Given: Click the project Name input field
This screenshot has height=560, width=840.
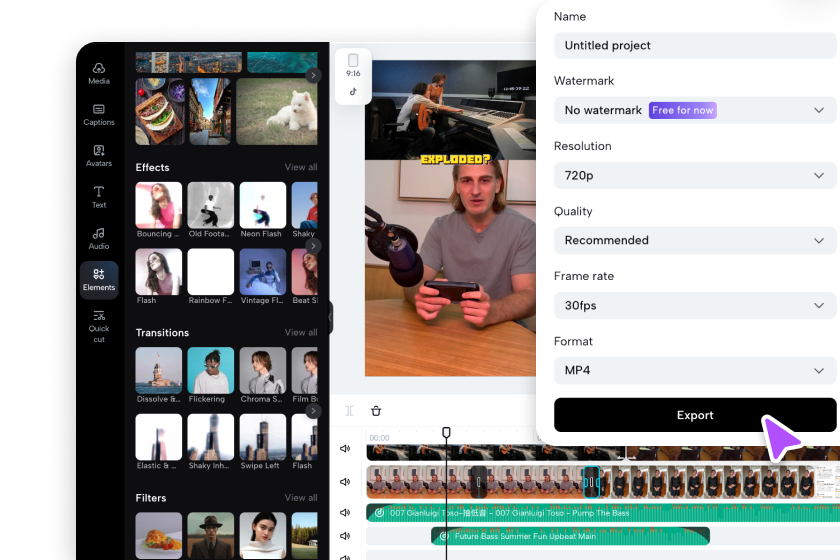Looking at the screenshot, I should pos(695,46).
